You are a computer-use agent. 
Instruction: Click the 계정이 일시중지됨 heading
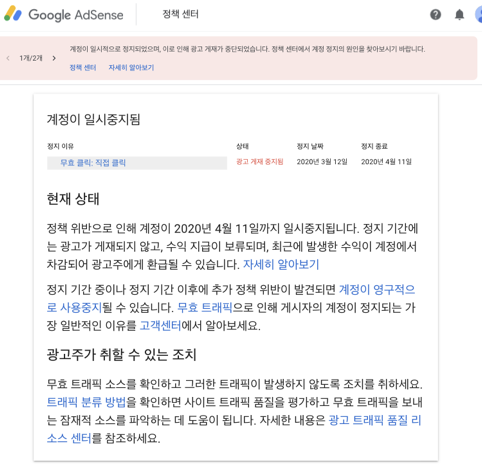pos(93,119)
